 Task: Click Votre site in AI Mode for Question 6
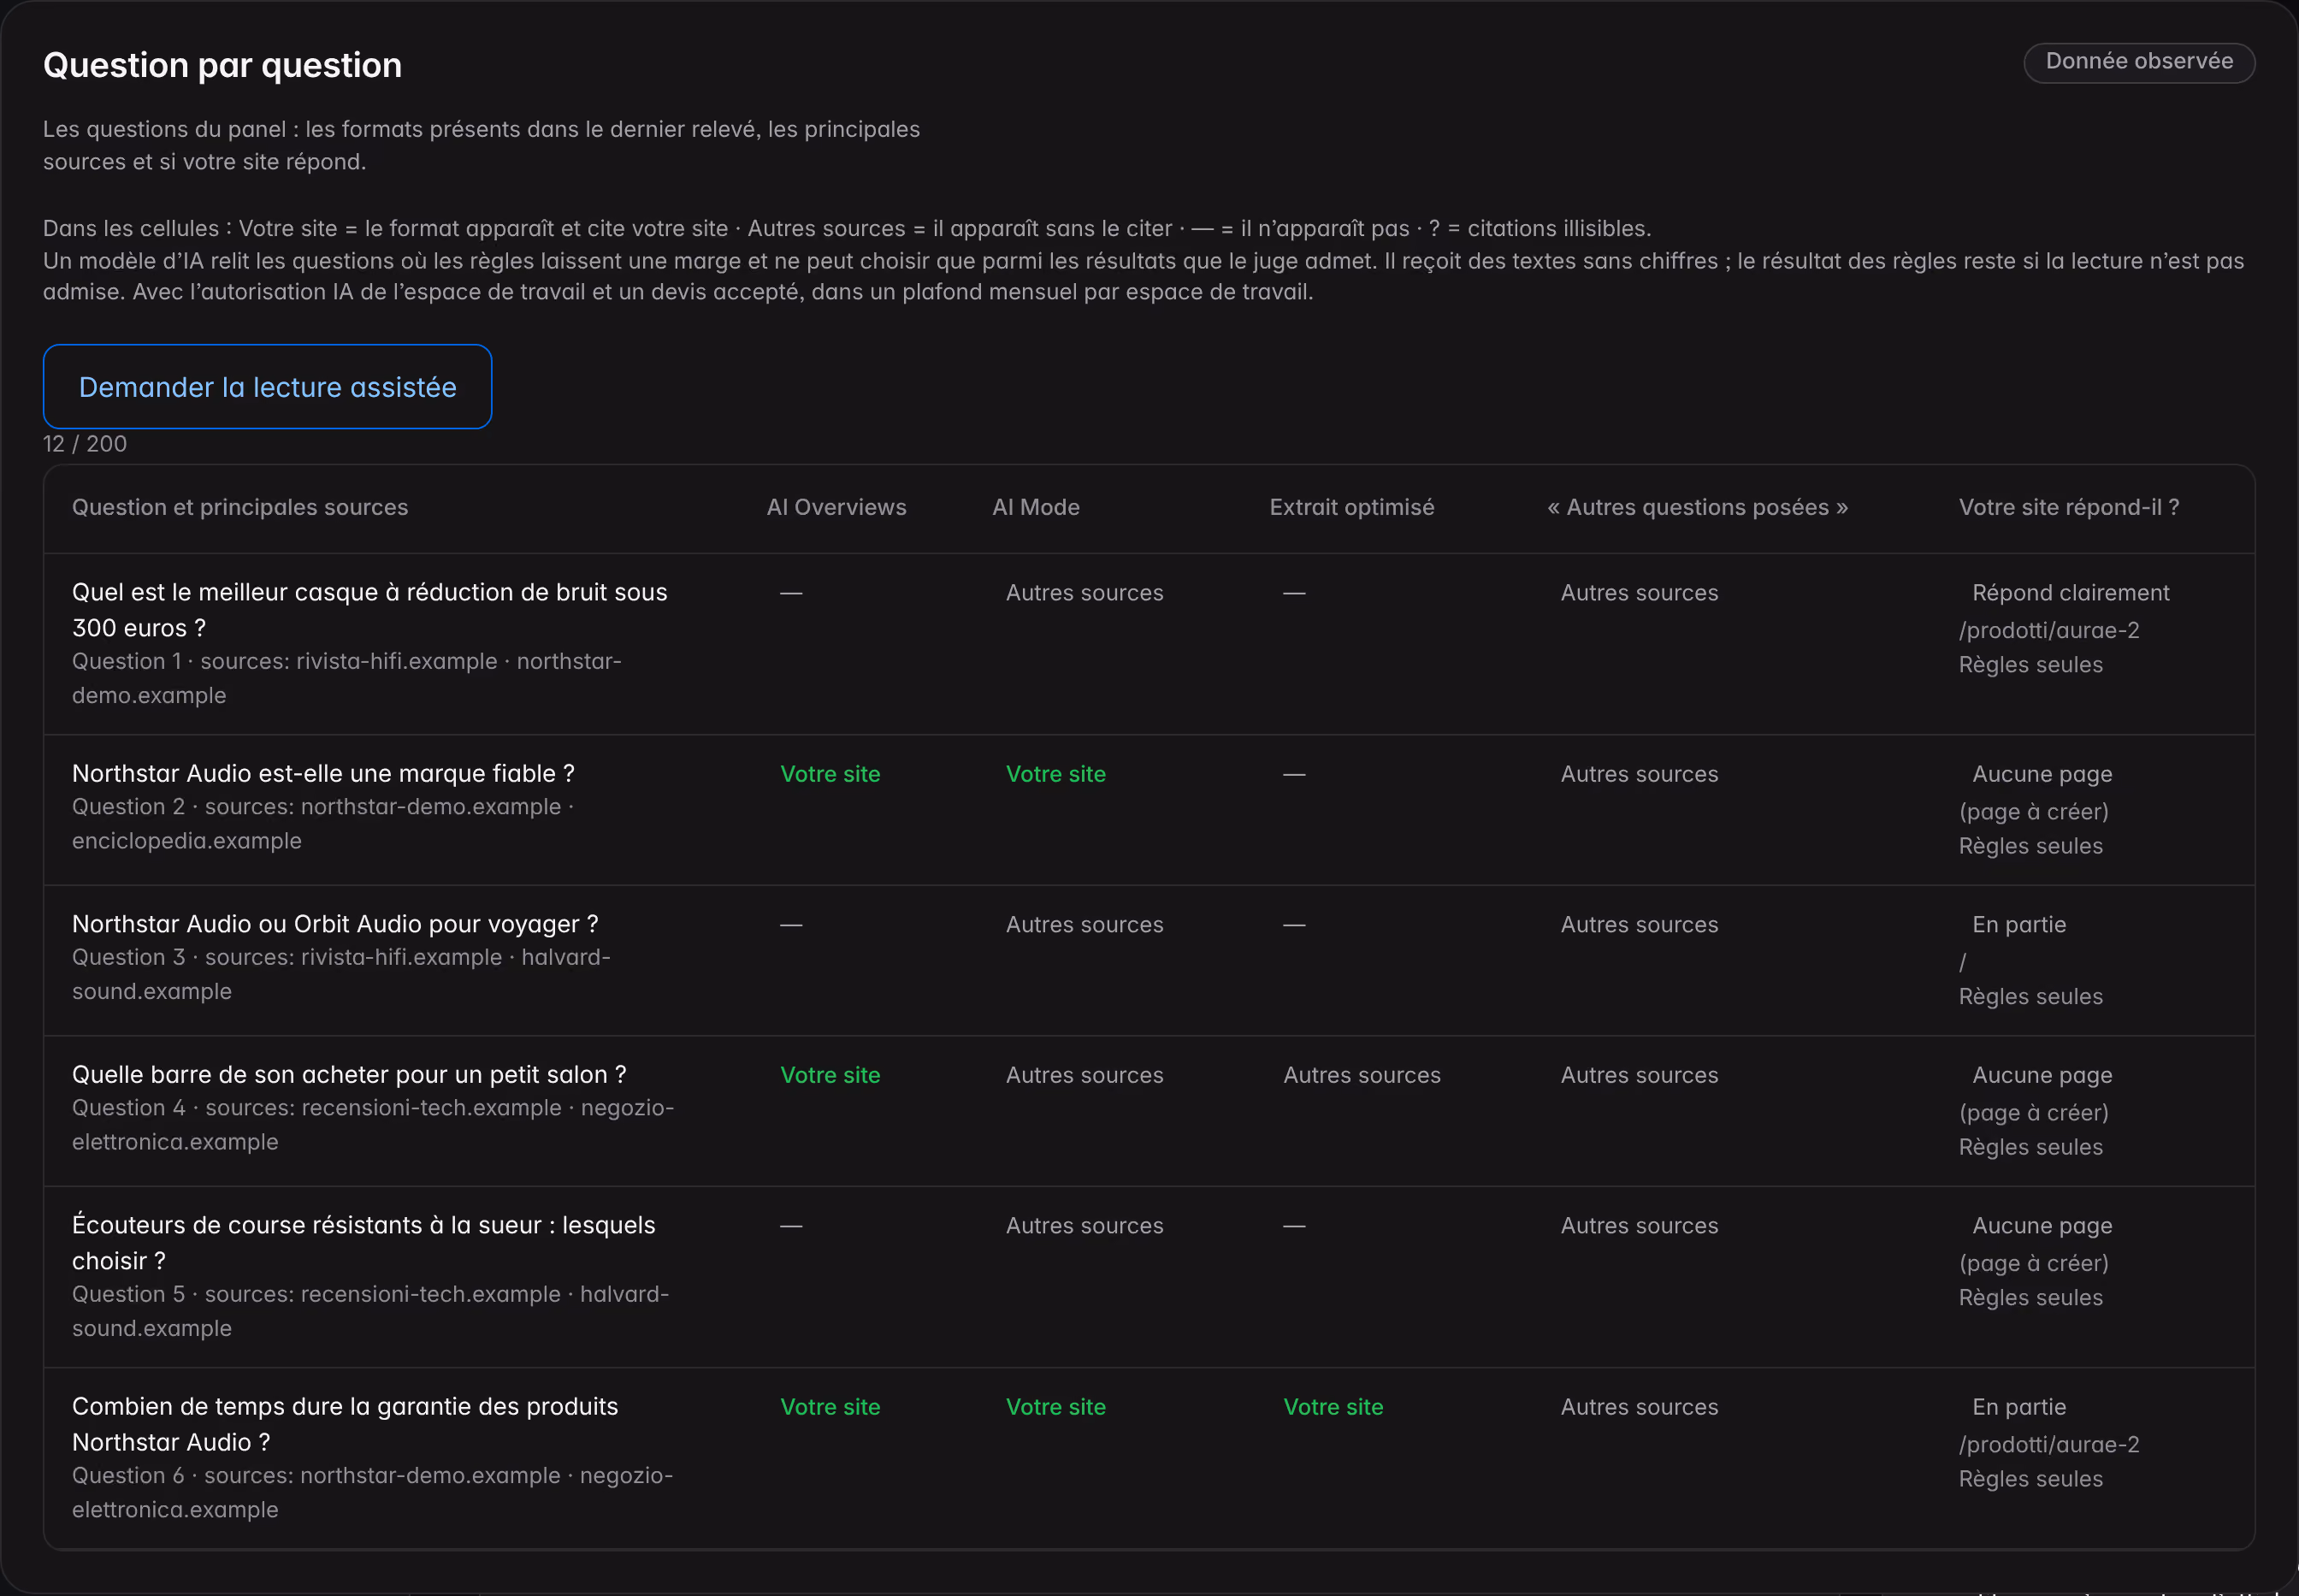pos(1055,1407)
